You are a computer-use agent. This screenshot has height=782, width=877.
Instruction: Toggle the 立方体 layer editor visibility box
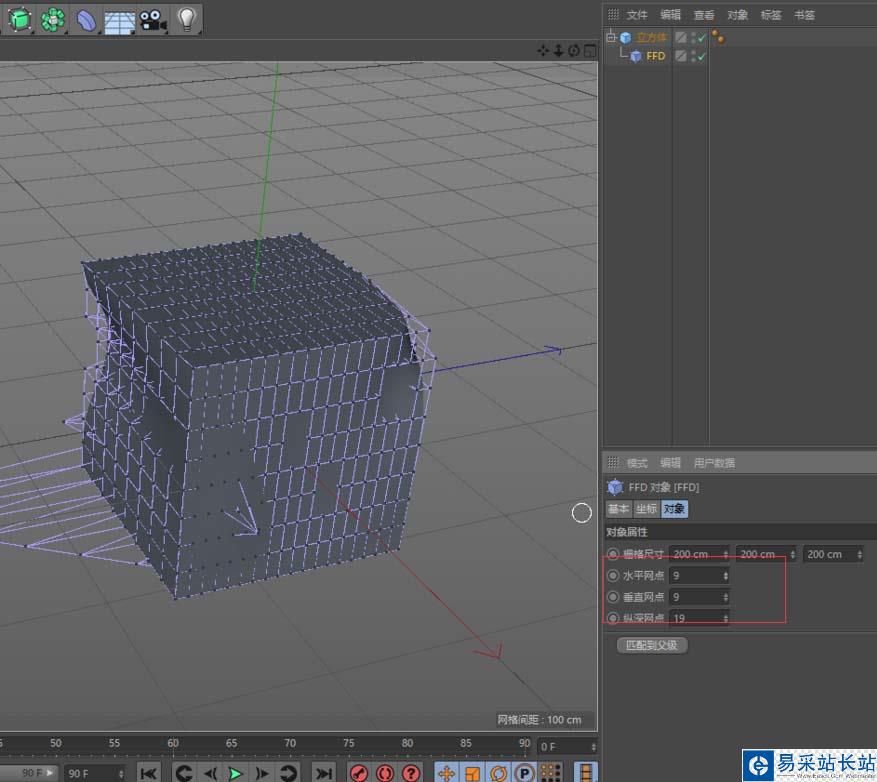pos(681,38)
